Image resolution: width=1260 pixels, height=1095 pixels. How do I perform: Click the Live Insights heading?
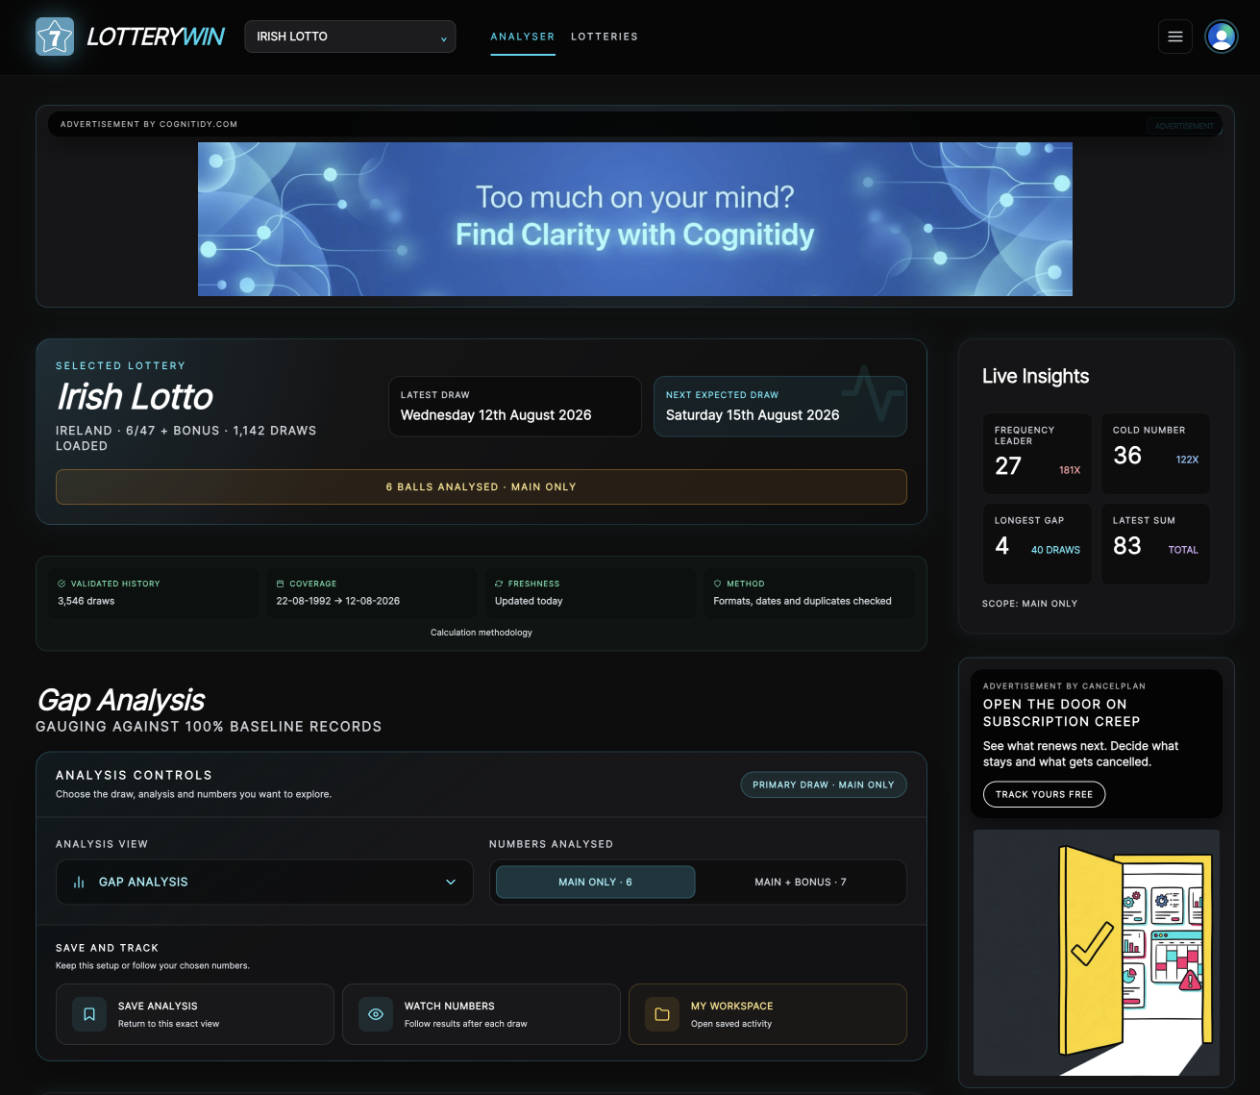click(1035, 377)
